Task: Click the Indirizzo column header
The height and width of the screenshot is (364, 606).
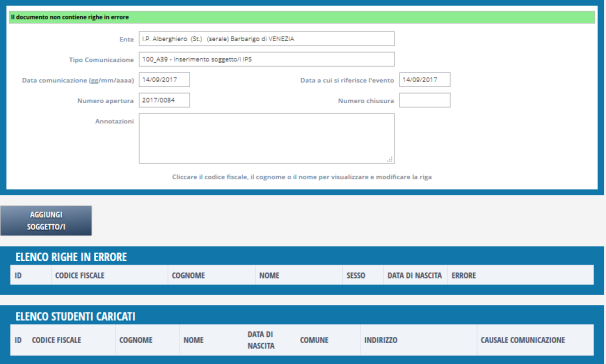Action: (380, 340)
